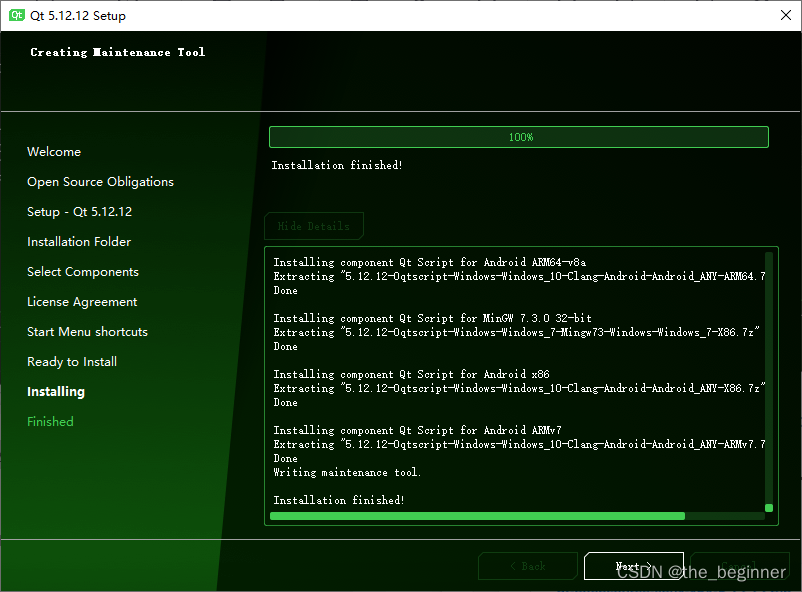802x592 pixels.
Task: Click the "Creating Maintenance Tool" heading
Action: (x=118, y=52)
